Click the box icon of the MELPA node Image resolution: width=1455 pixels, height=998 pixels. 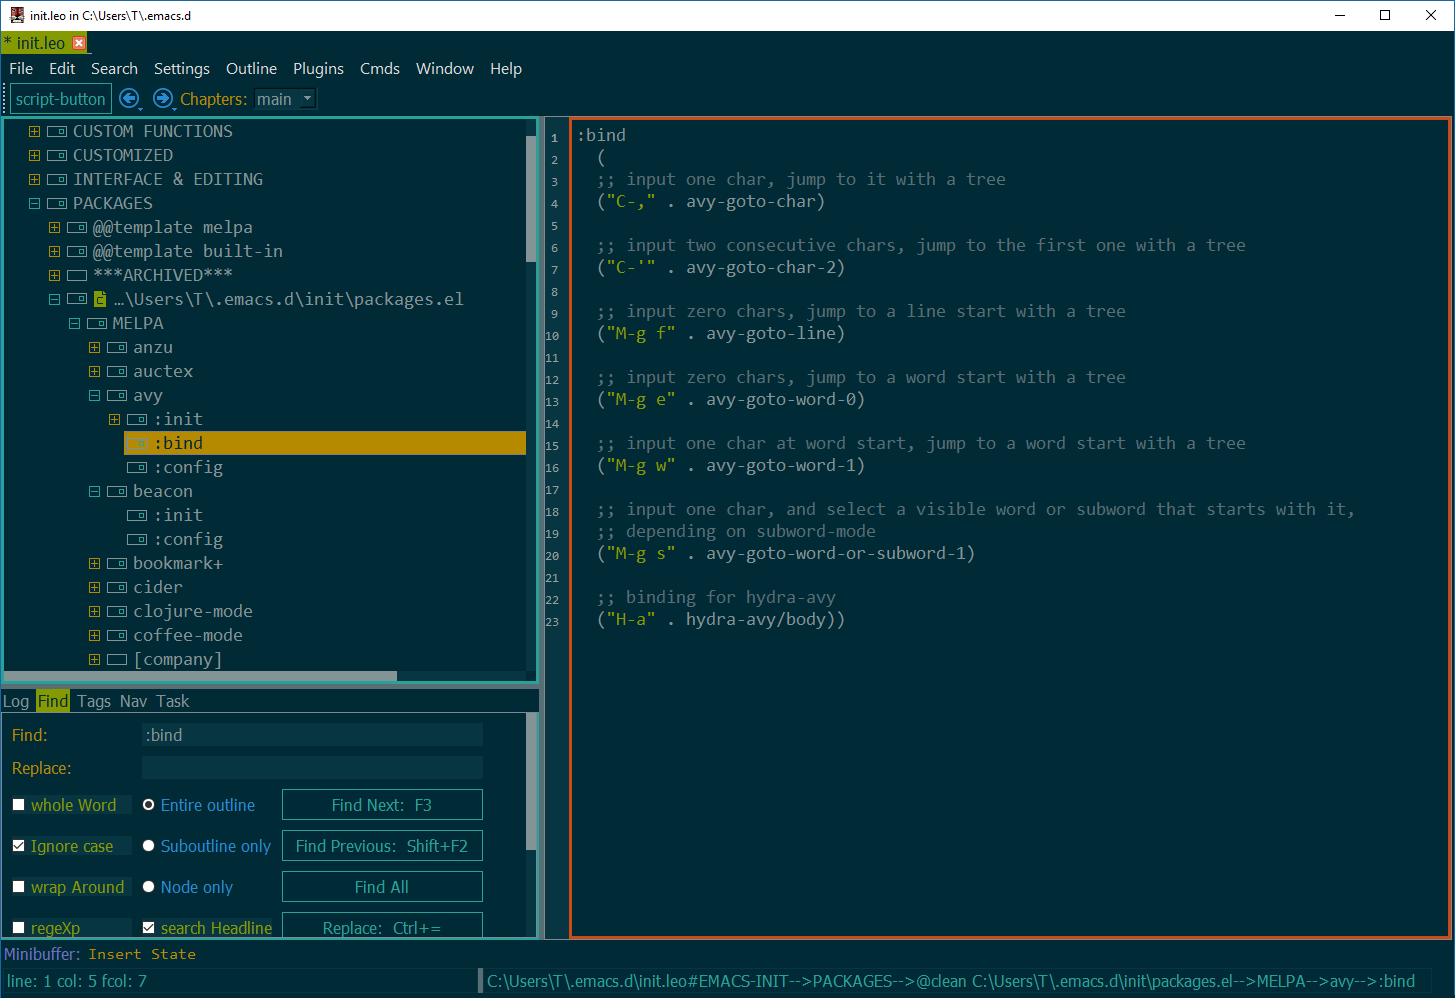click(97, 324)
